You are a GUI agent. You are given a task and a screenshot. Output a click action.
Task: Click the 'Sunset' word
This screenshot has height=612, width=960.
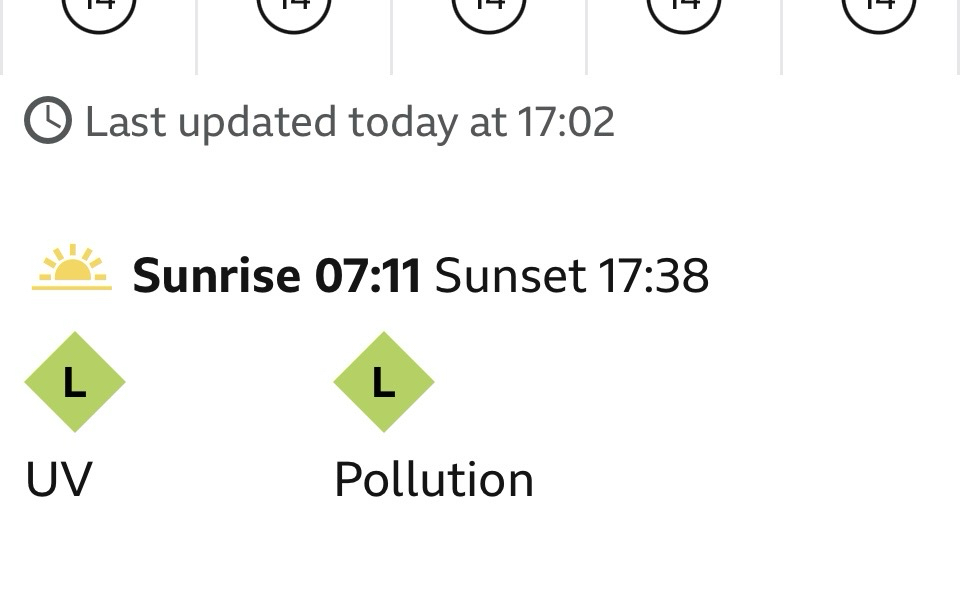pos(510,276)
